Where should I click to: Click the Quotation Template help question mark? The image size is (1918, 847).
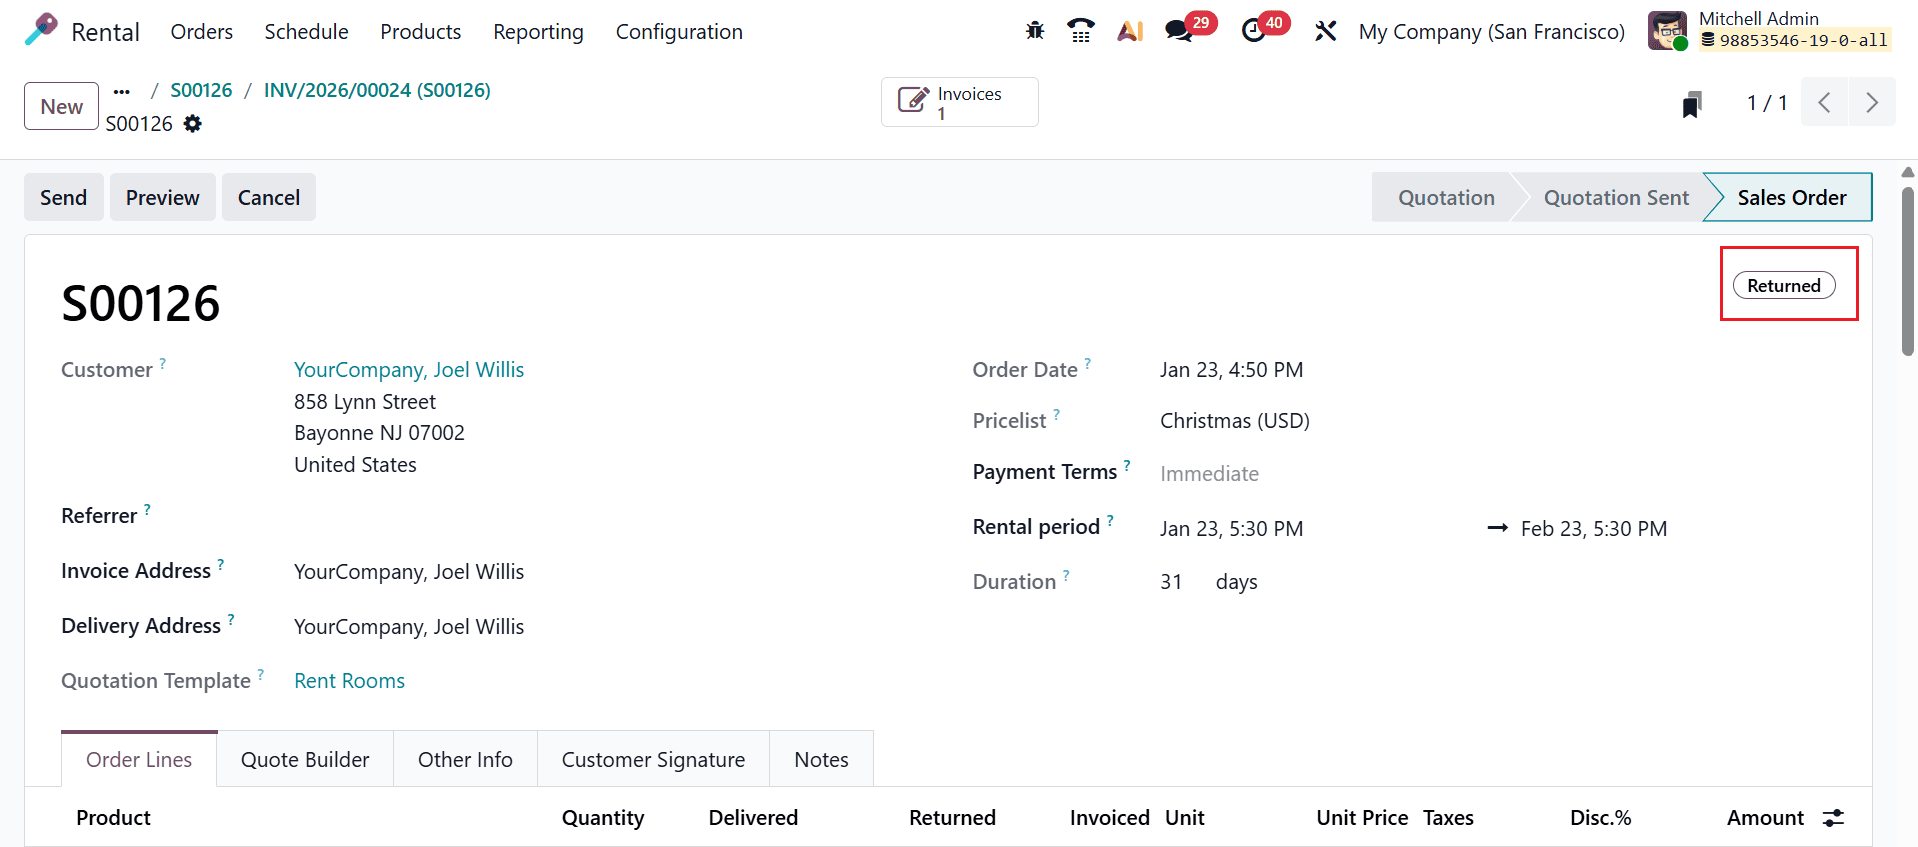261,674
